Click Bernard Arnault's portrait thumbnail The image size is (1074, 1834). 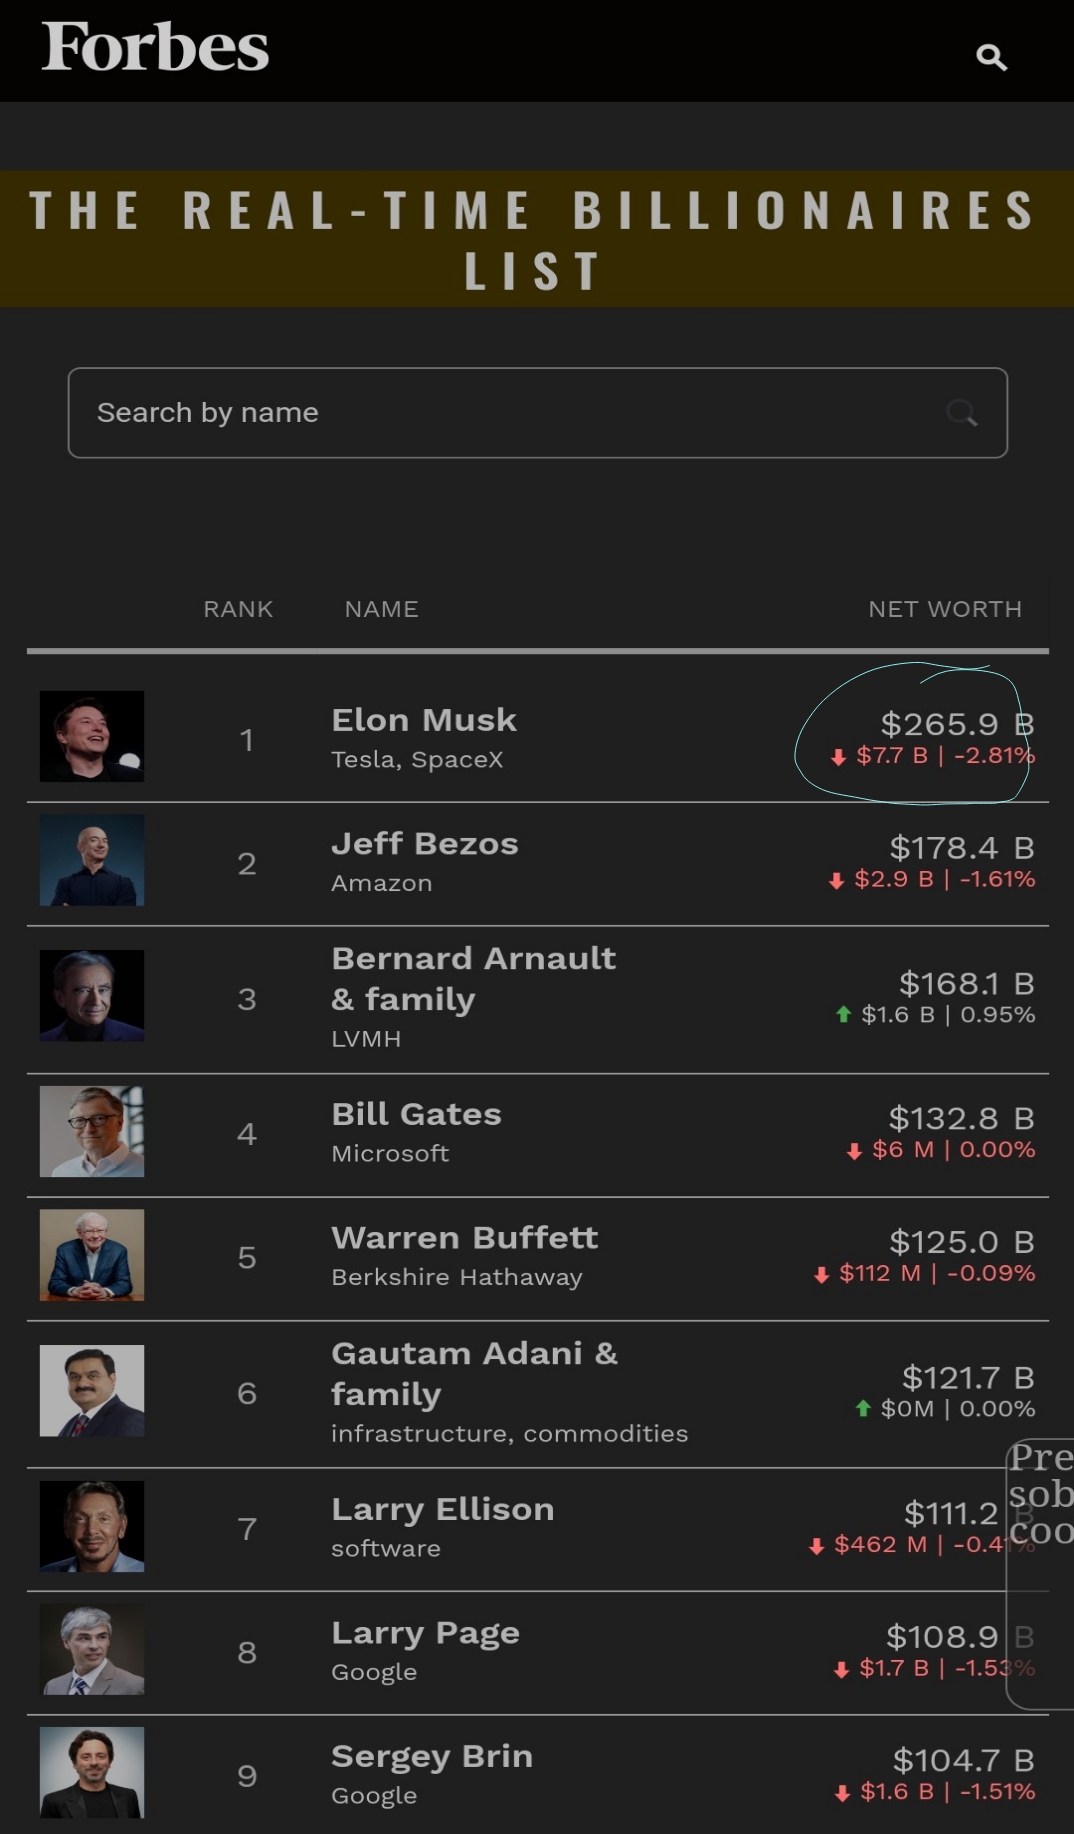click(x=92, y=996)
